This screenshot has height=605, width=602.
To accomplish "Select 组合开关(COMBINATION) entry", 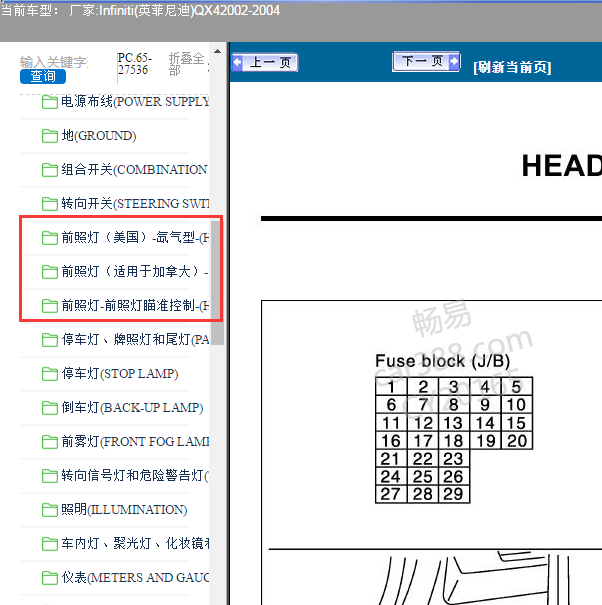I will click(135, 170).
